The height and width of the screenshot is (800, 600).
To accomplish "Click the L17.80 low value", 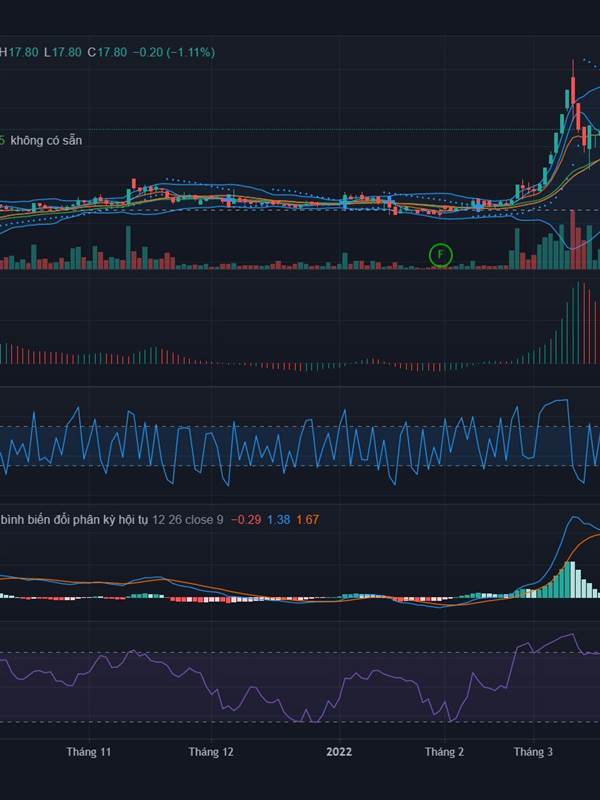I will click(x=62, y=52).
